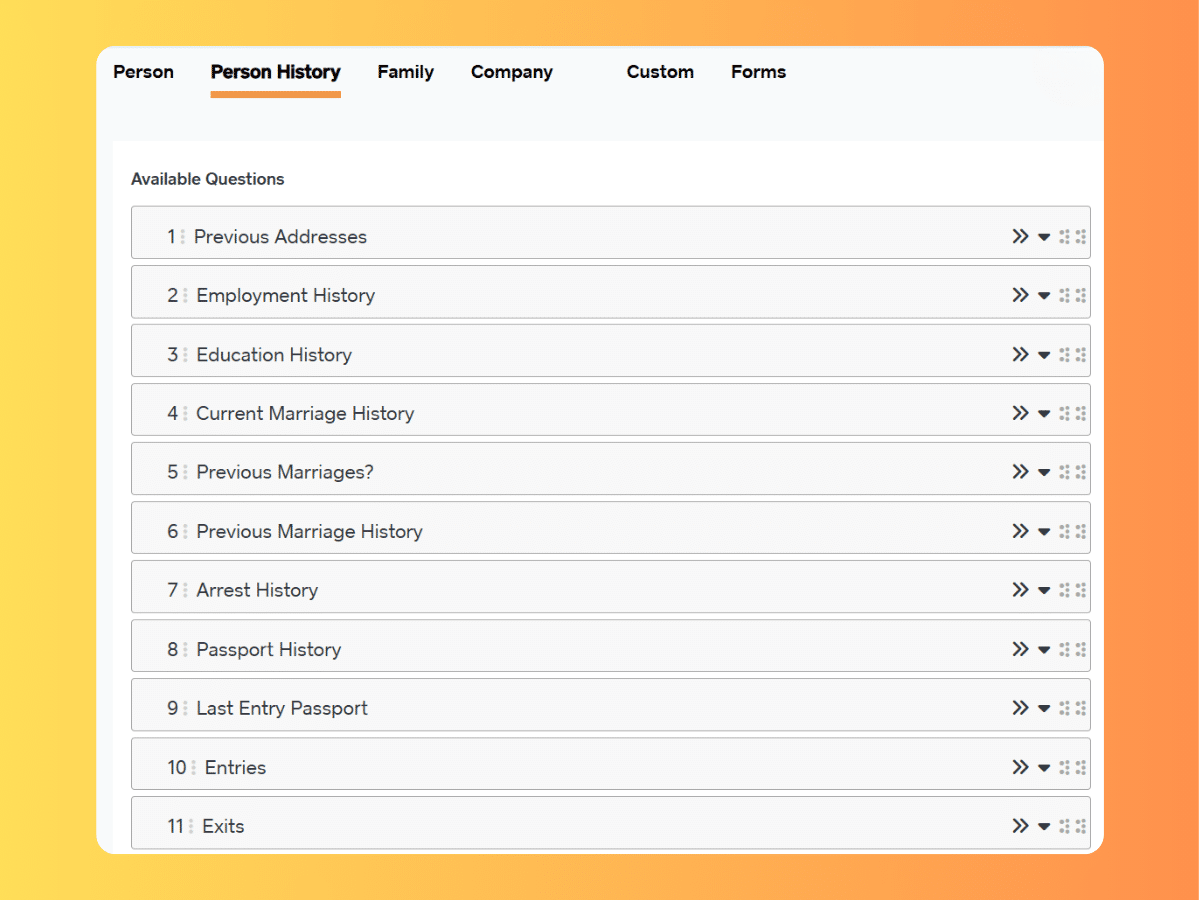This screenshot has width=1200, height=900.
Task: Click double-chevron icon on Last Entry Passport row
Action: (x=1020, y=708)
